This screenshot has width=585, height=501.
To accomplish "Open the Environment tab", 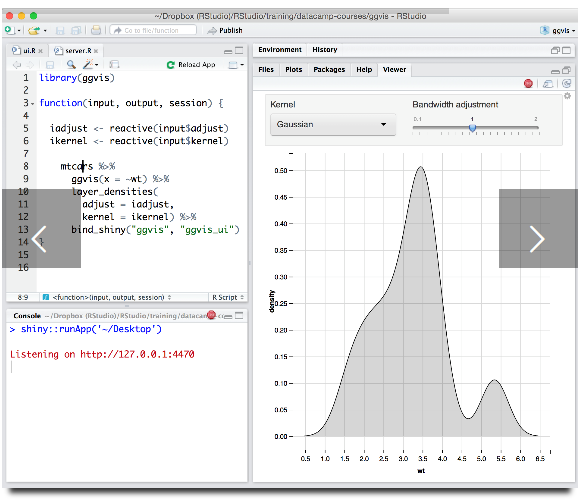I will pos(280,50).
